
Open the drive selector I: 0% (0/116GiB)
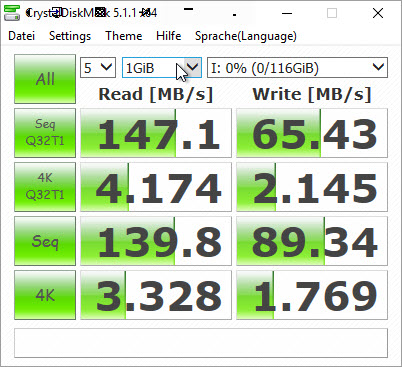click(x=297, y=68)
